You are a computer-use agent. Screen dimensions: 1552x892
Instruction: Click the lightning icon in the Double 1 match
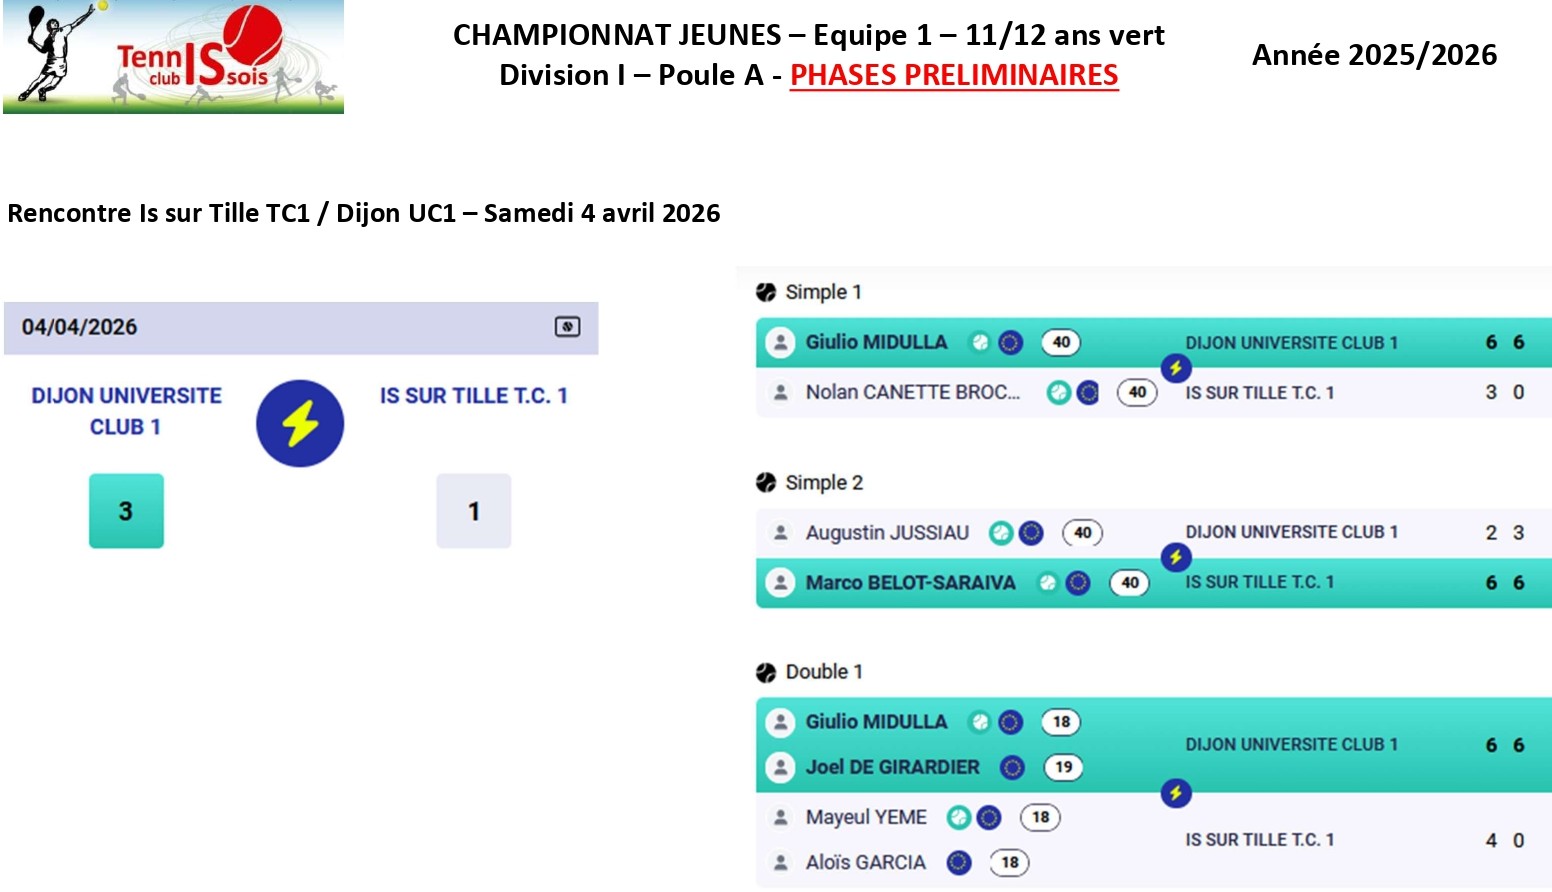pyautogui.click(x=1175, y=793)
